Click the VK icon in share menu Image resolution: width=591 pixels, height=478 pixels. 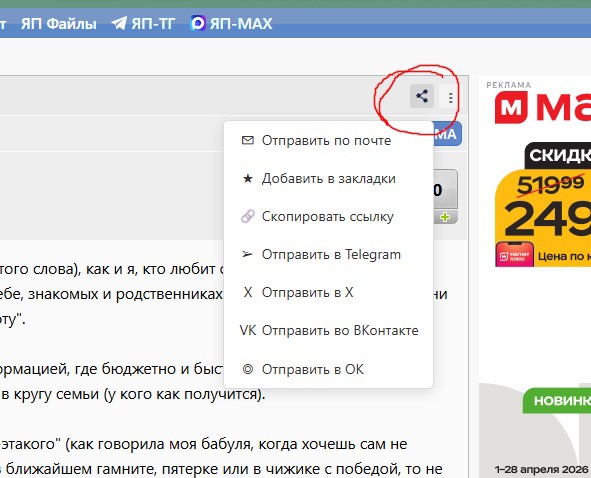(248, 330)
